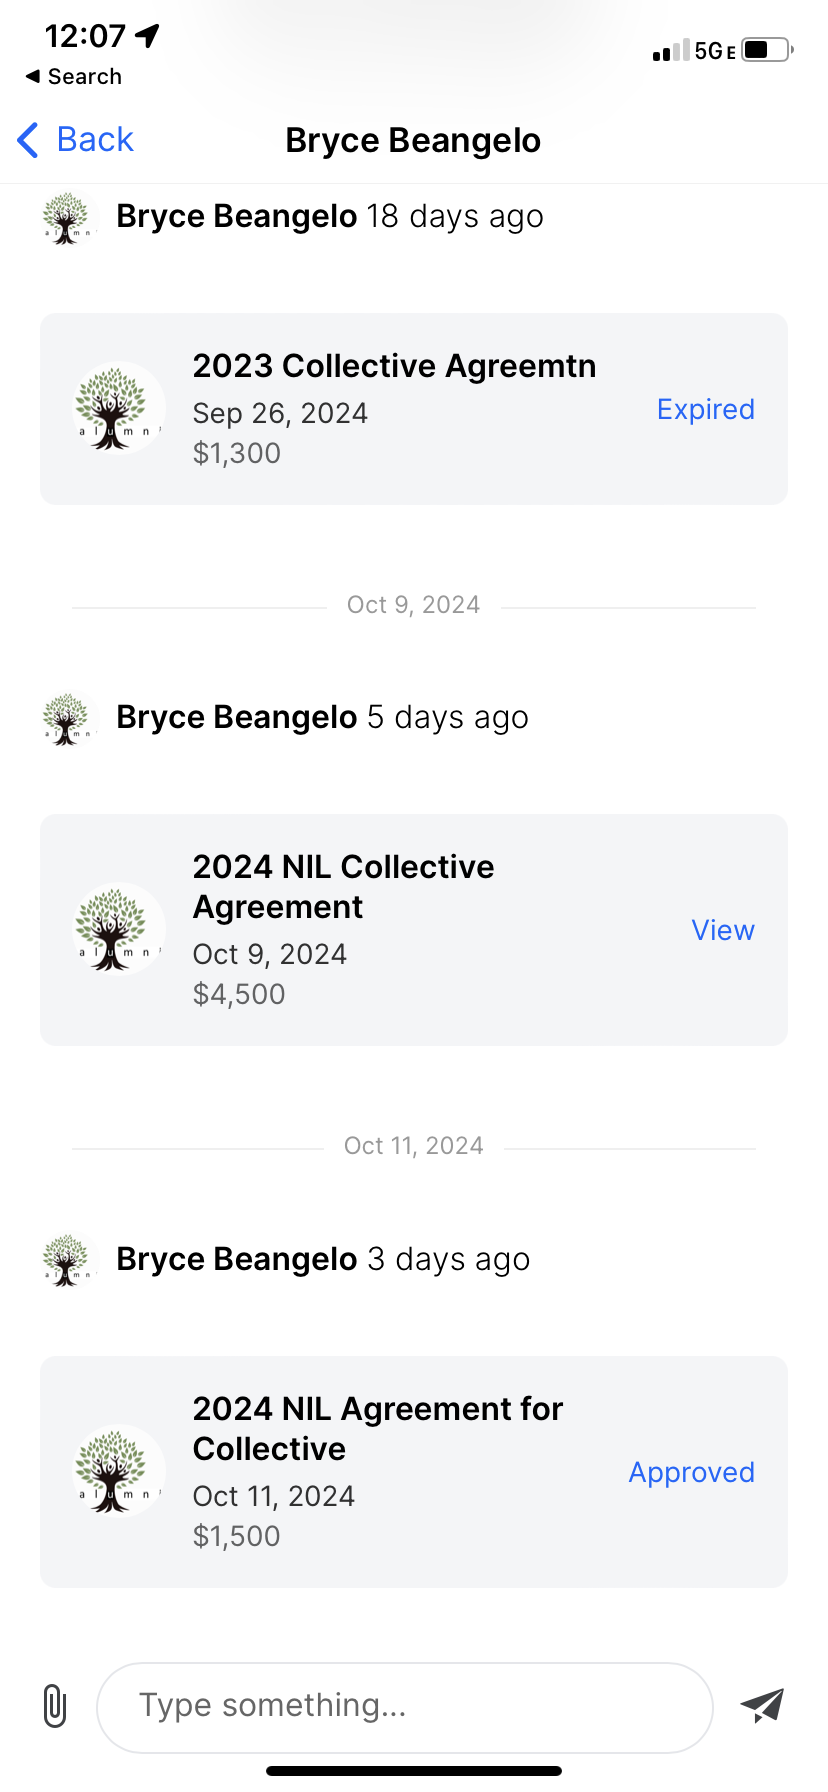The width and height of the screenshot is (828, 1792).
Task: Tap tree logo in $4,500 agreement card
Action: (x=118, y=929)
